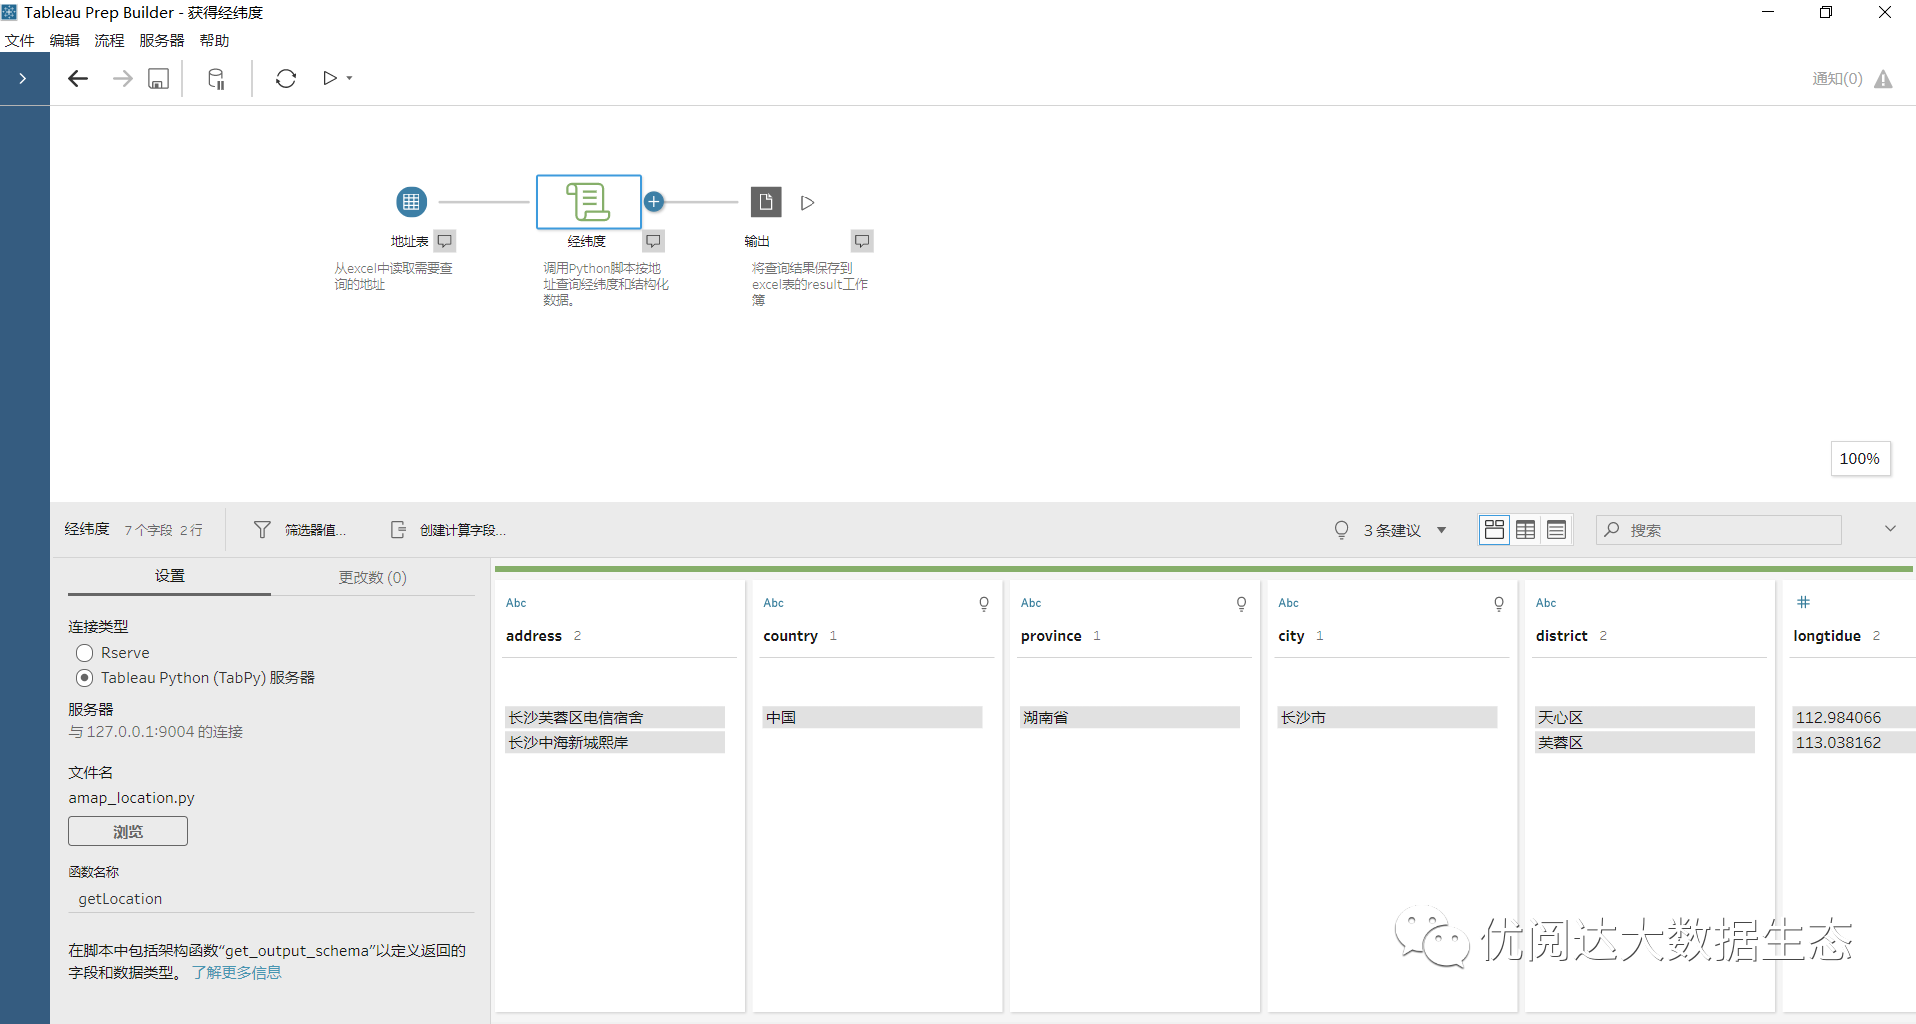This screenshot has width=1916, height=1024.
Task: Click the 与 127.0.0.1:9004 的连接 server text
Action: (x=156, y=732)
